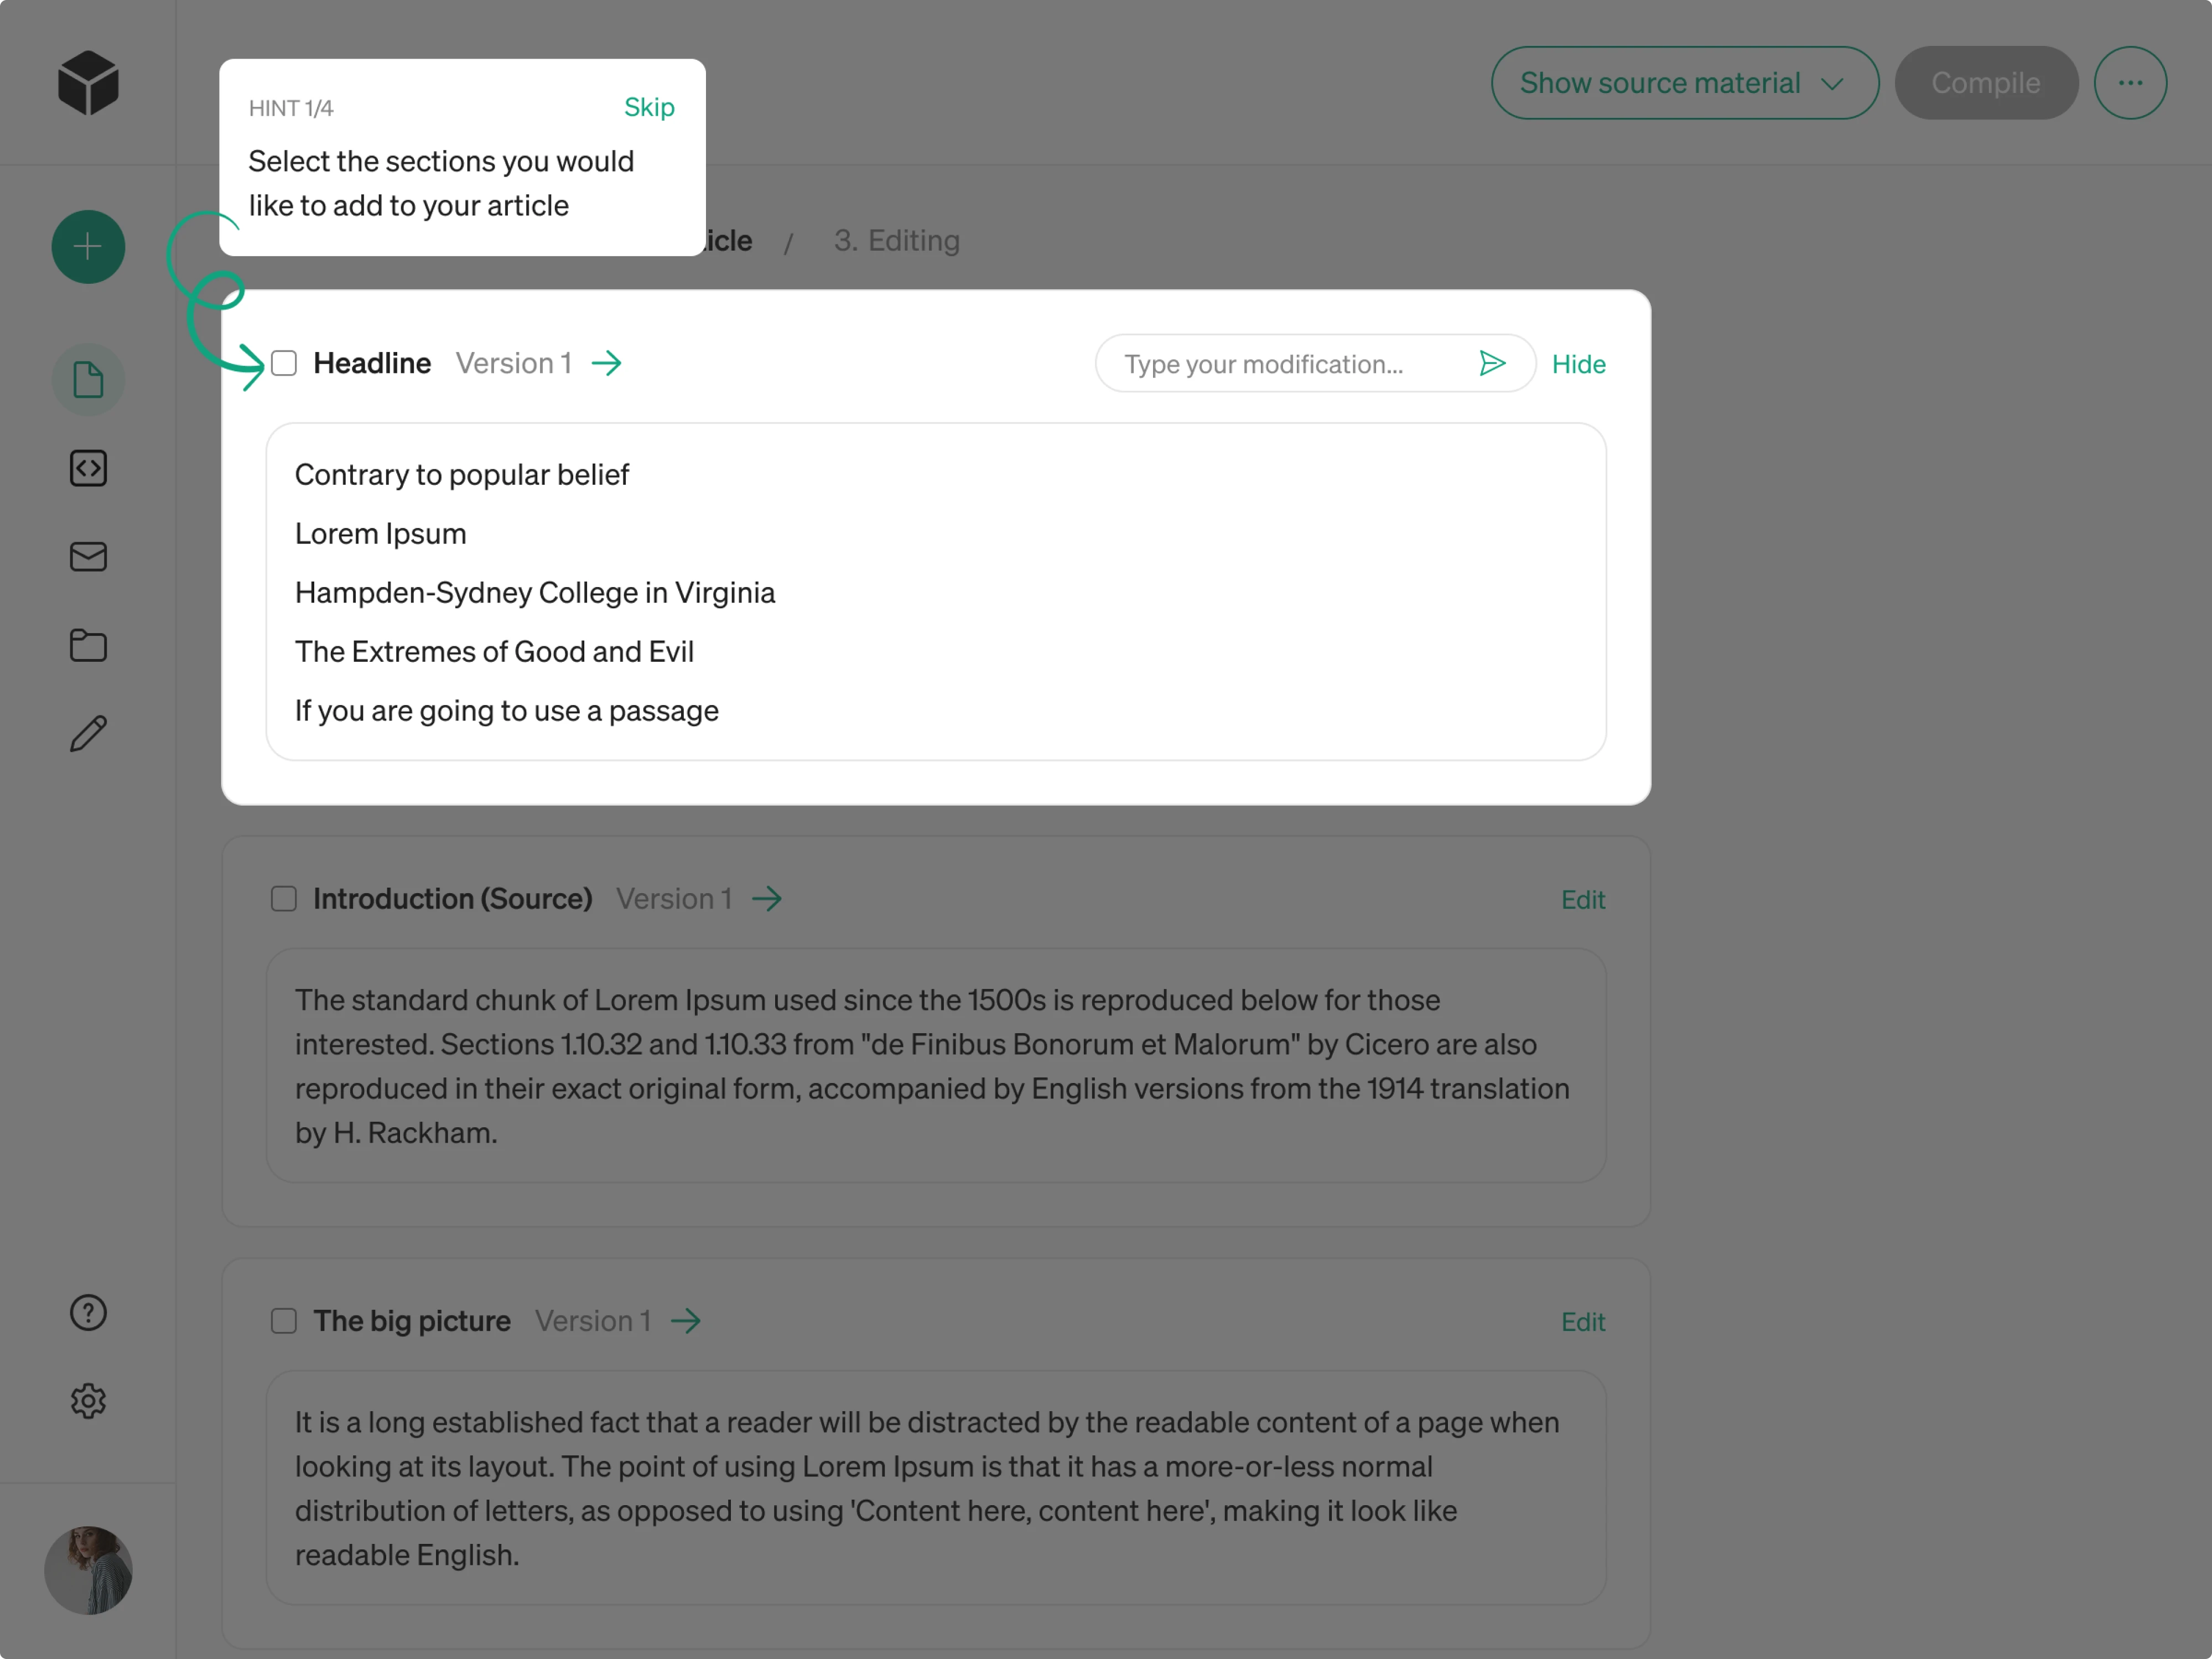Open next version of Headline via arrow
This screenshot has height=1659, width=2212.
click(607, 363)
